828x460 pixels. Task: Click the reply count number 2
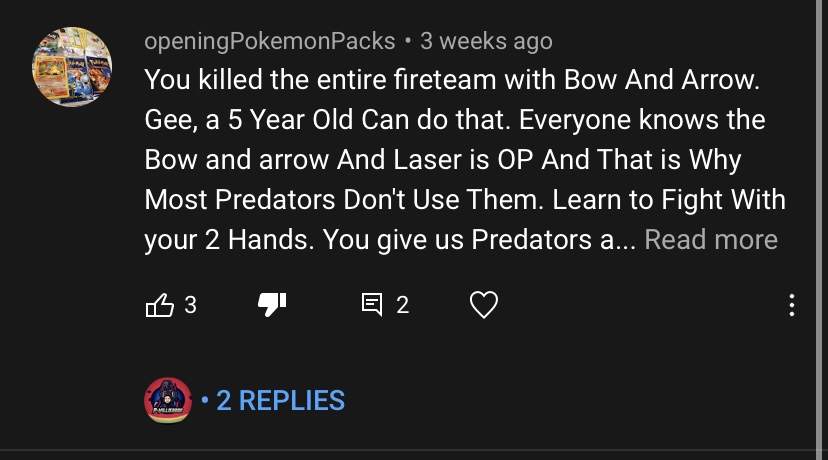[402, 305]
